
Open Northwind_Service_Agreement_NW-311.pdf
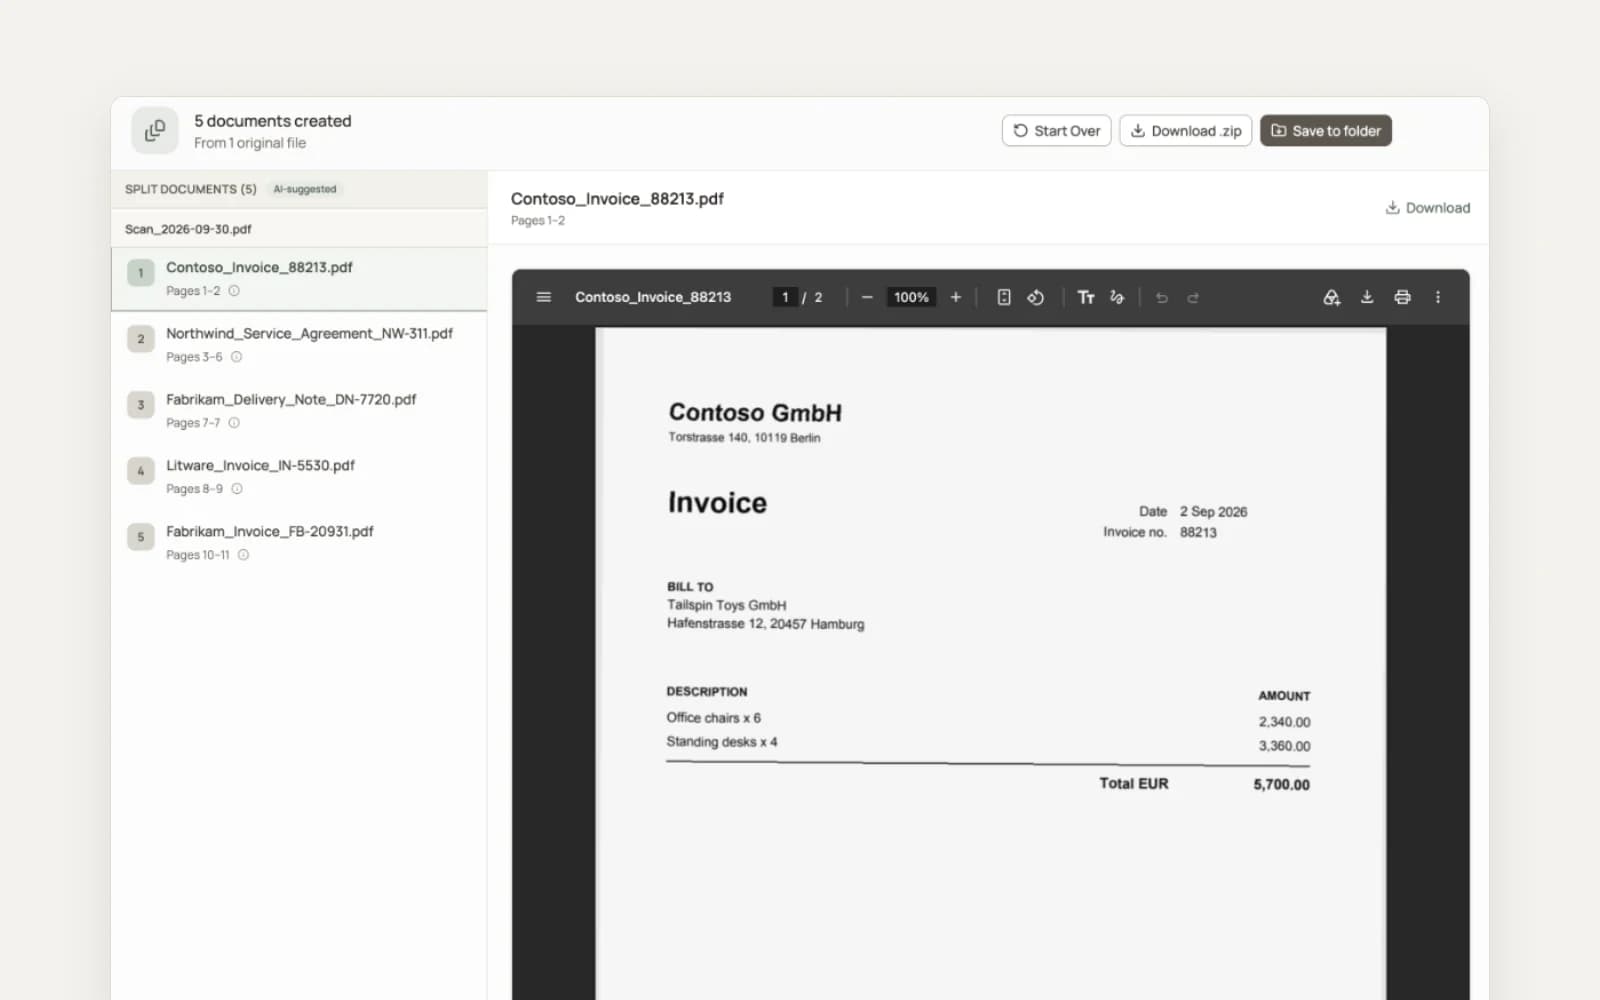(x=299, y=345)
